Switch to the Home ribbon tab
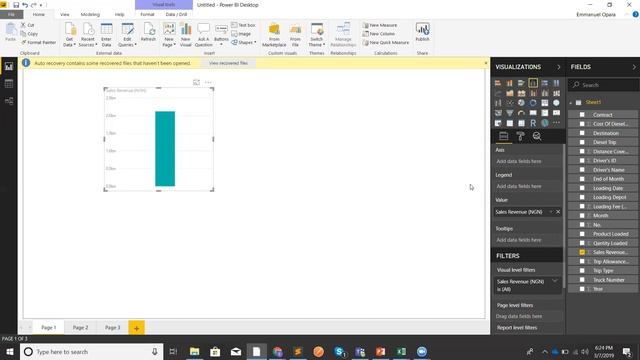Image resolution: width=640 pixels, height=360 pixels. [x=39, y=14]
